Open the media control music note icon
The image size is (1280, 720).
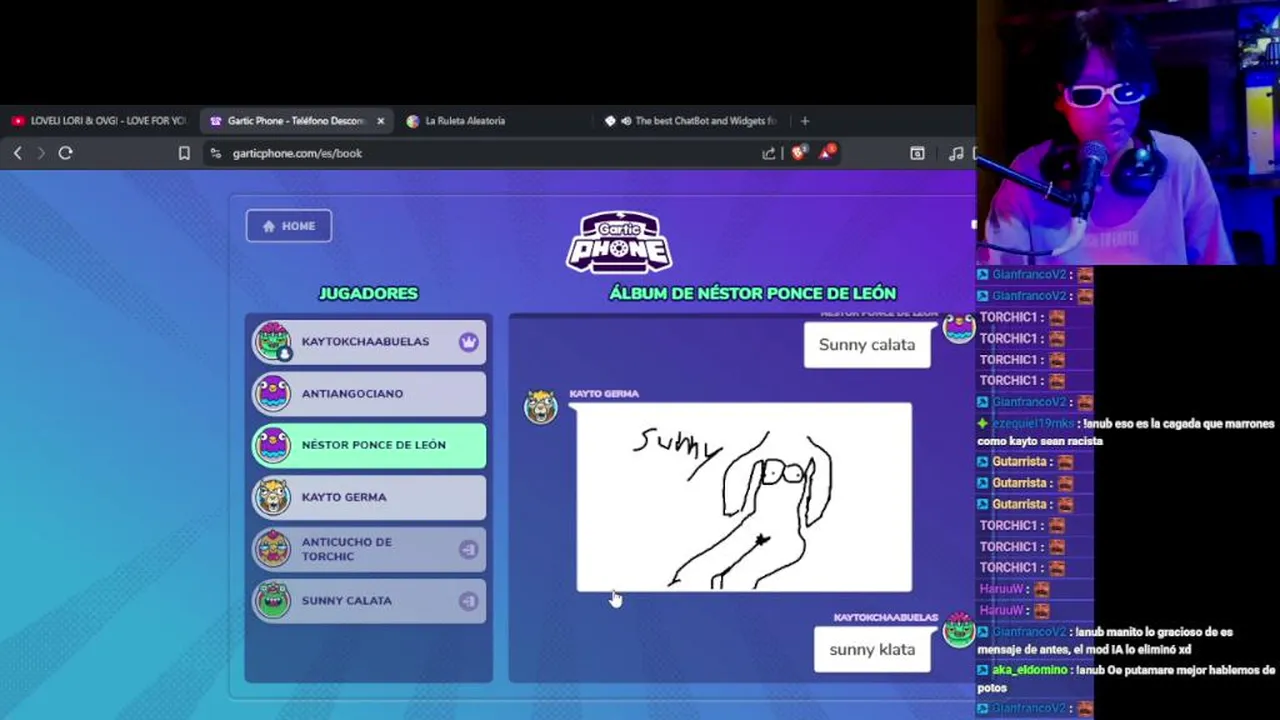coord(956,153)
